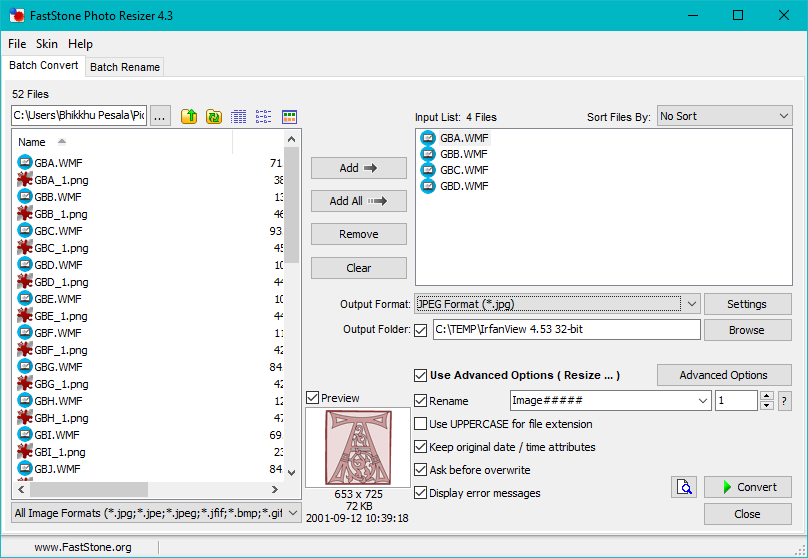Screen dimensions: 808x558
Task: Enable Use UPPERCASE for file extension
Action: pyautogui.click(x=421, y=424)
